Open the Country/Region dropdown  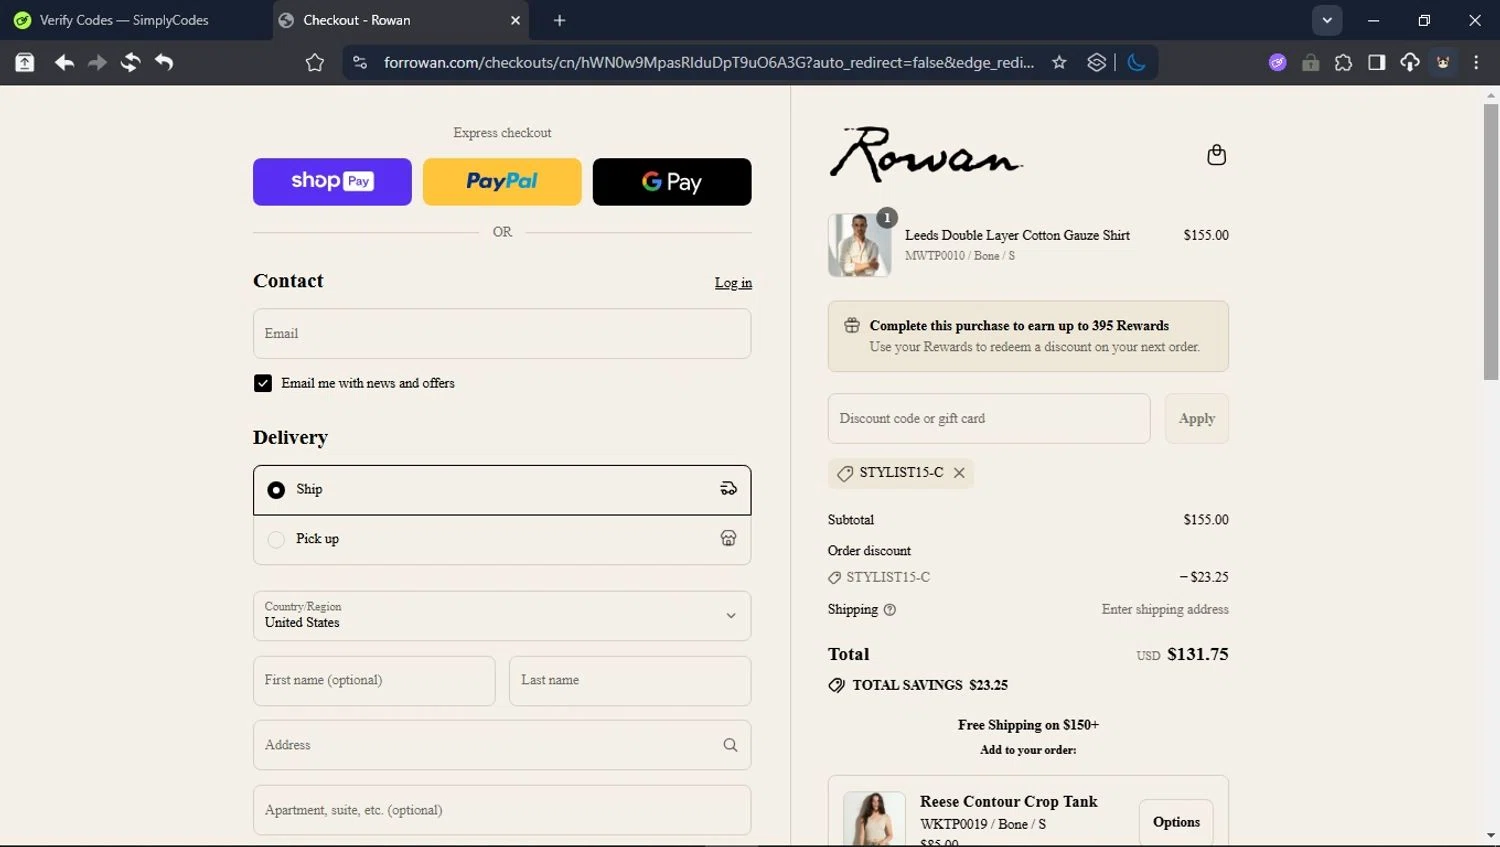coord(502,616)
